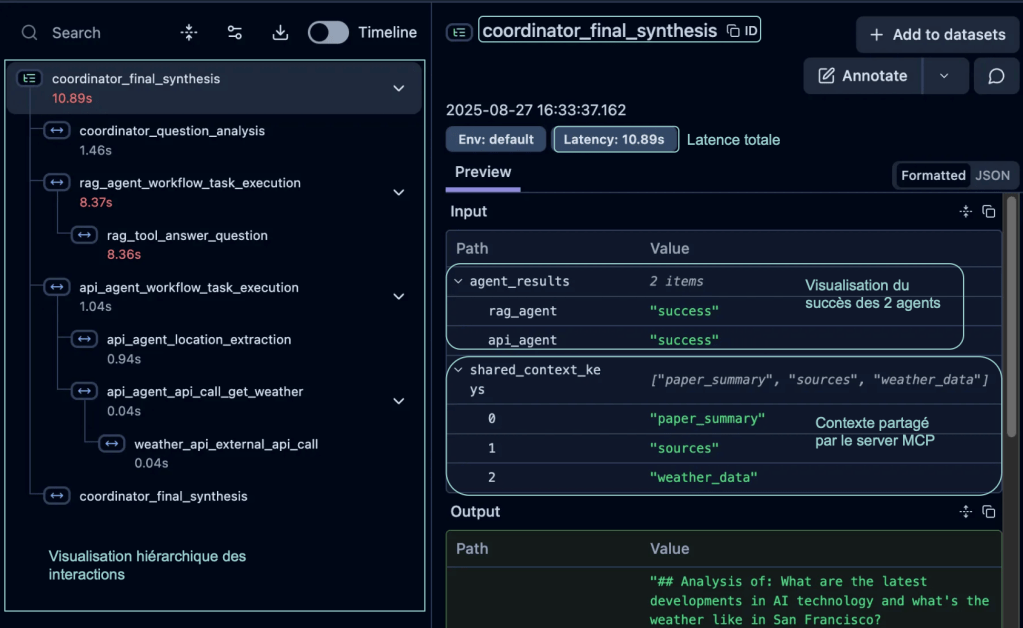Open the comments speech bubble icon
The height and width of the screenshot is (628, 1023).
point(996,76)
